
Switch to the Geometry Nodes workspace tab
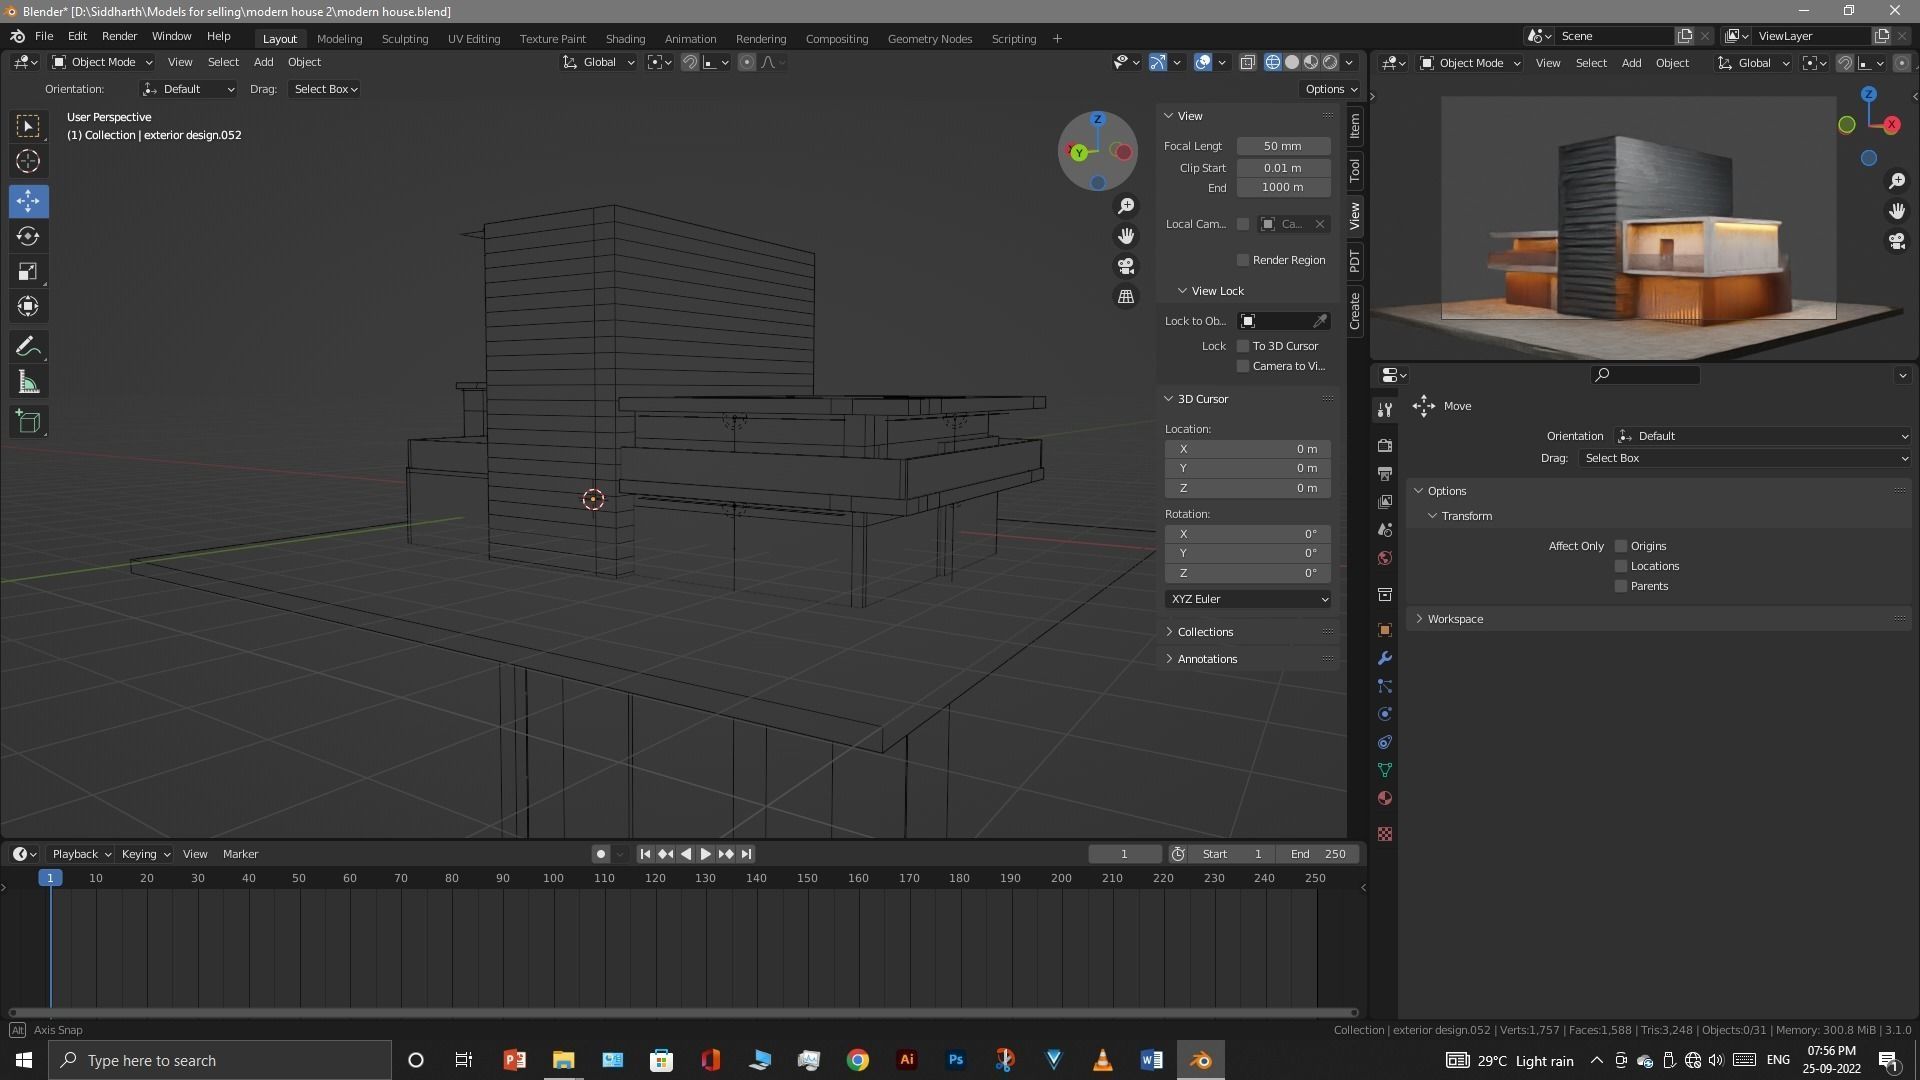pyautogui.click(x=929, y=39)
